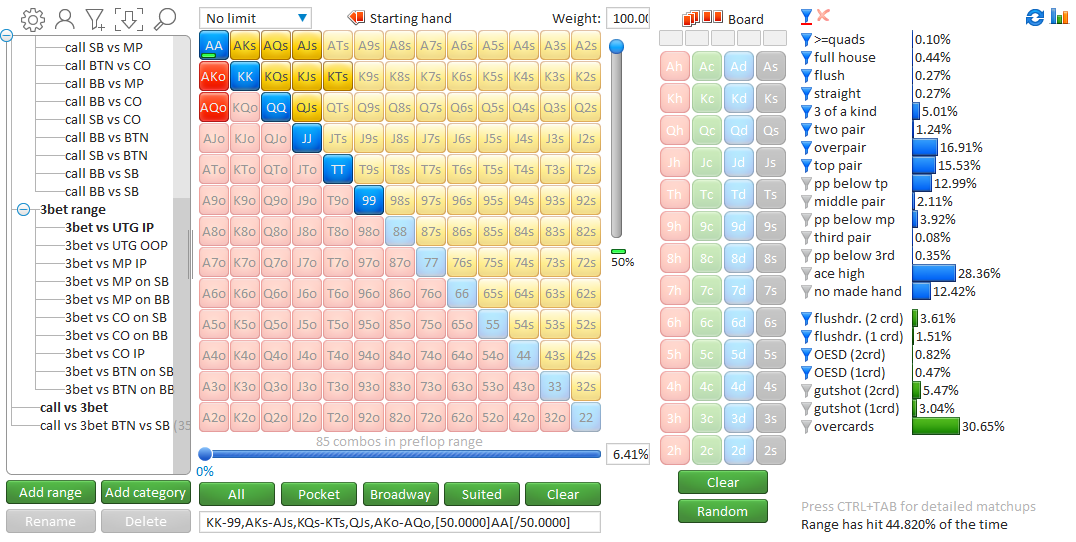Click the add filter funnel icon
Image resolution: width=1076 pixels, height=542 pixels.
pyautogui.click(x=95, y=19)
